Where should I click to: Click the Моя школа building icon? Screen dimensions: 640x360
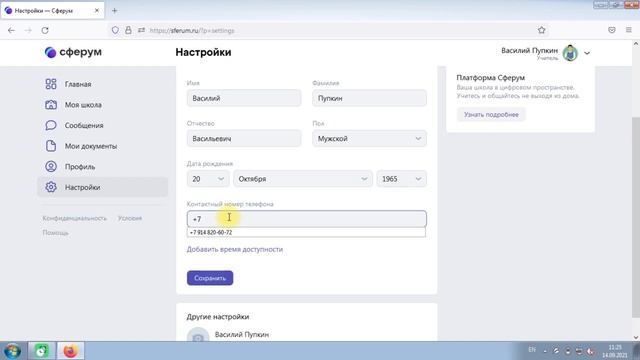click(51, 105)
